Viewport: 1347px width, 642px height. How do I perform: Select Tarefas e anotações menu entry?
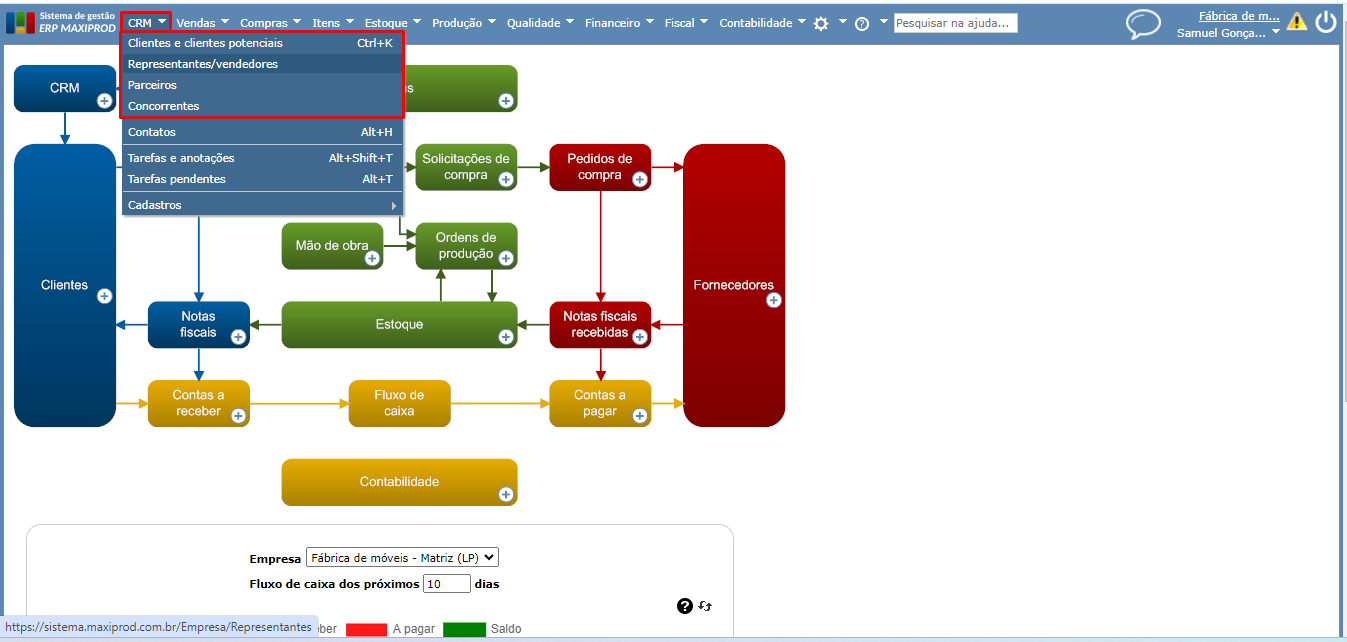[x=262, y=158]
